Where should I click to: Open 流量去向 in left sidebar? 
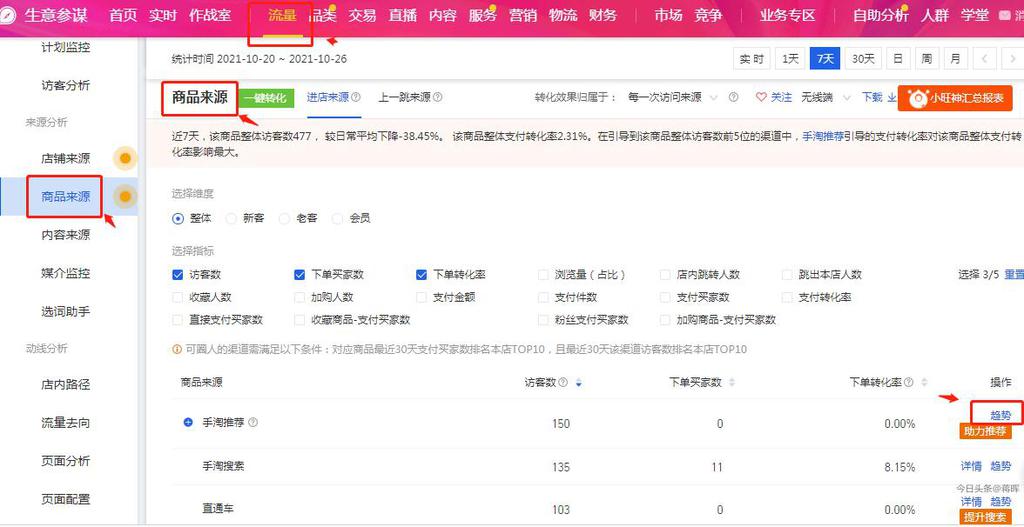66,423
